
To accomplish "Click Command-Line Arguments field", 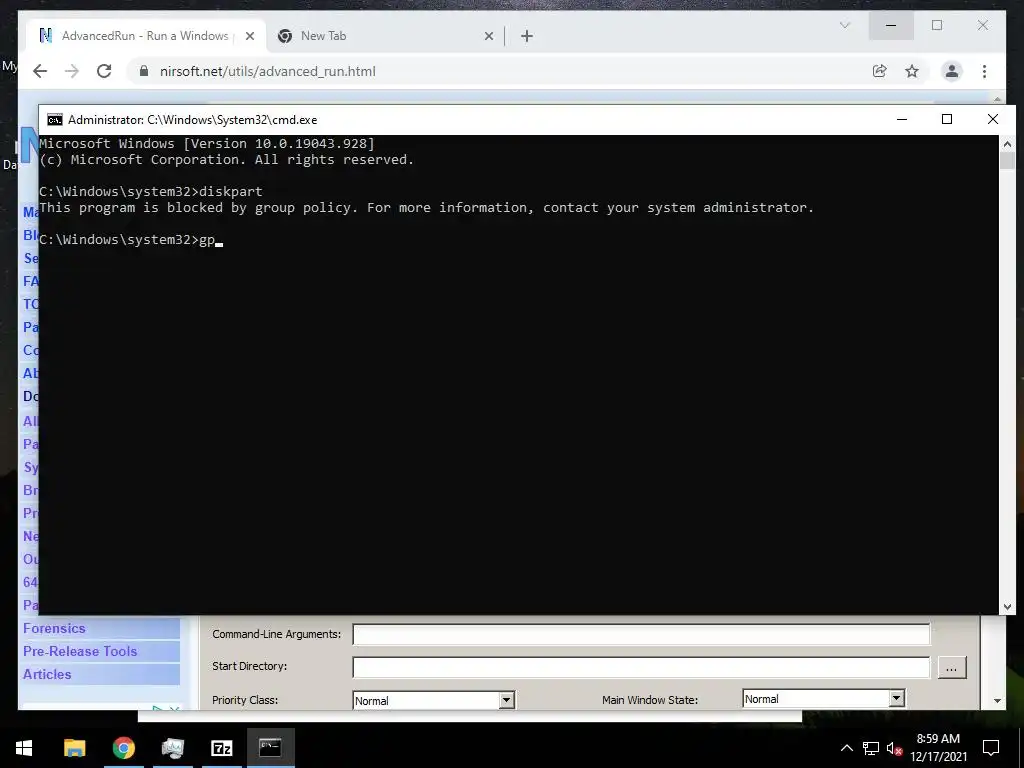I will 641,634.
